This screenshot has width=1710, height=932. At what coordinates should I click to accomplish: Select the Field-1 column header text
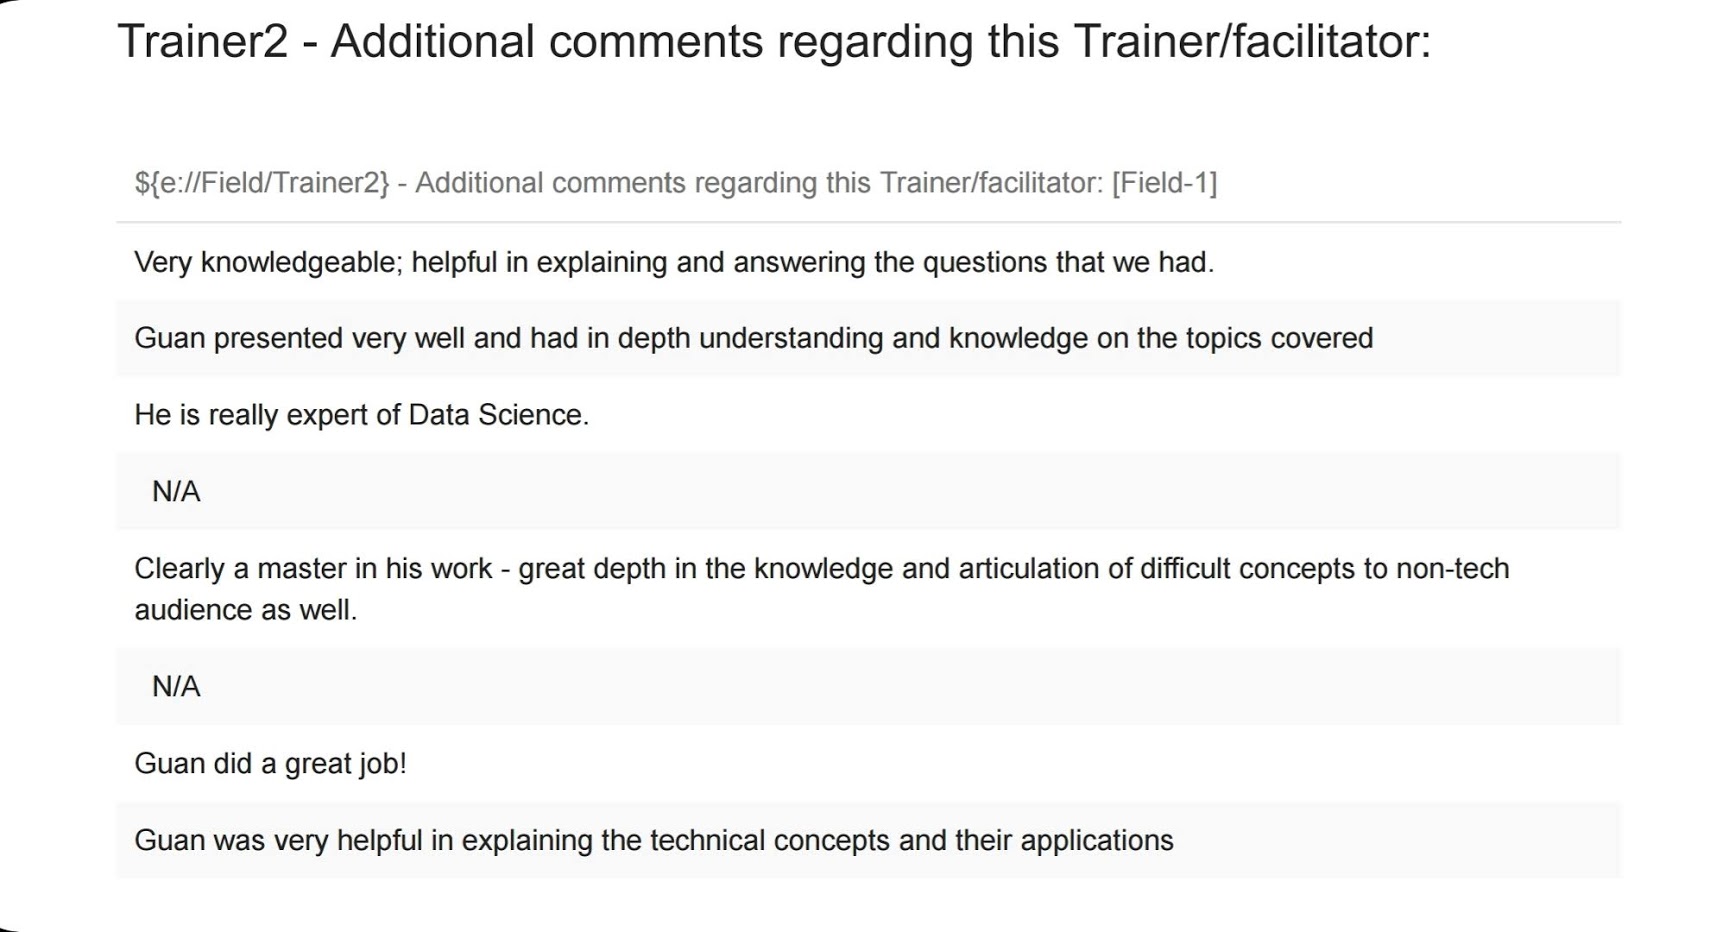coord(676,183)
